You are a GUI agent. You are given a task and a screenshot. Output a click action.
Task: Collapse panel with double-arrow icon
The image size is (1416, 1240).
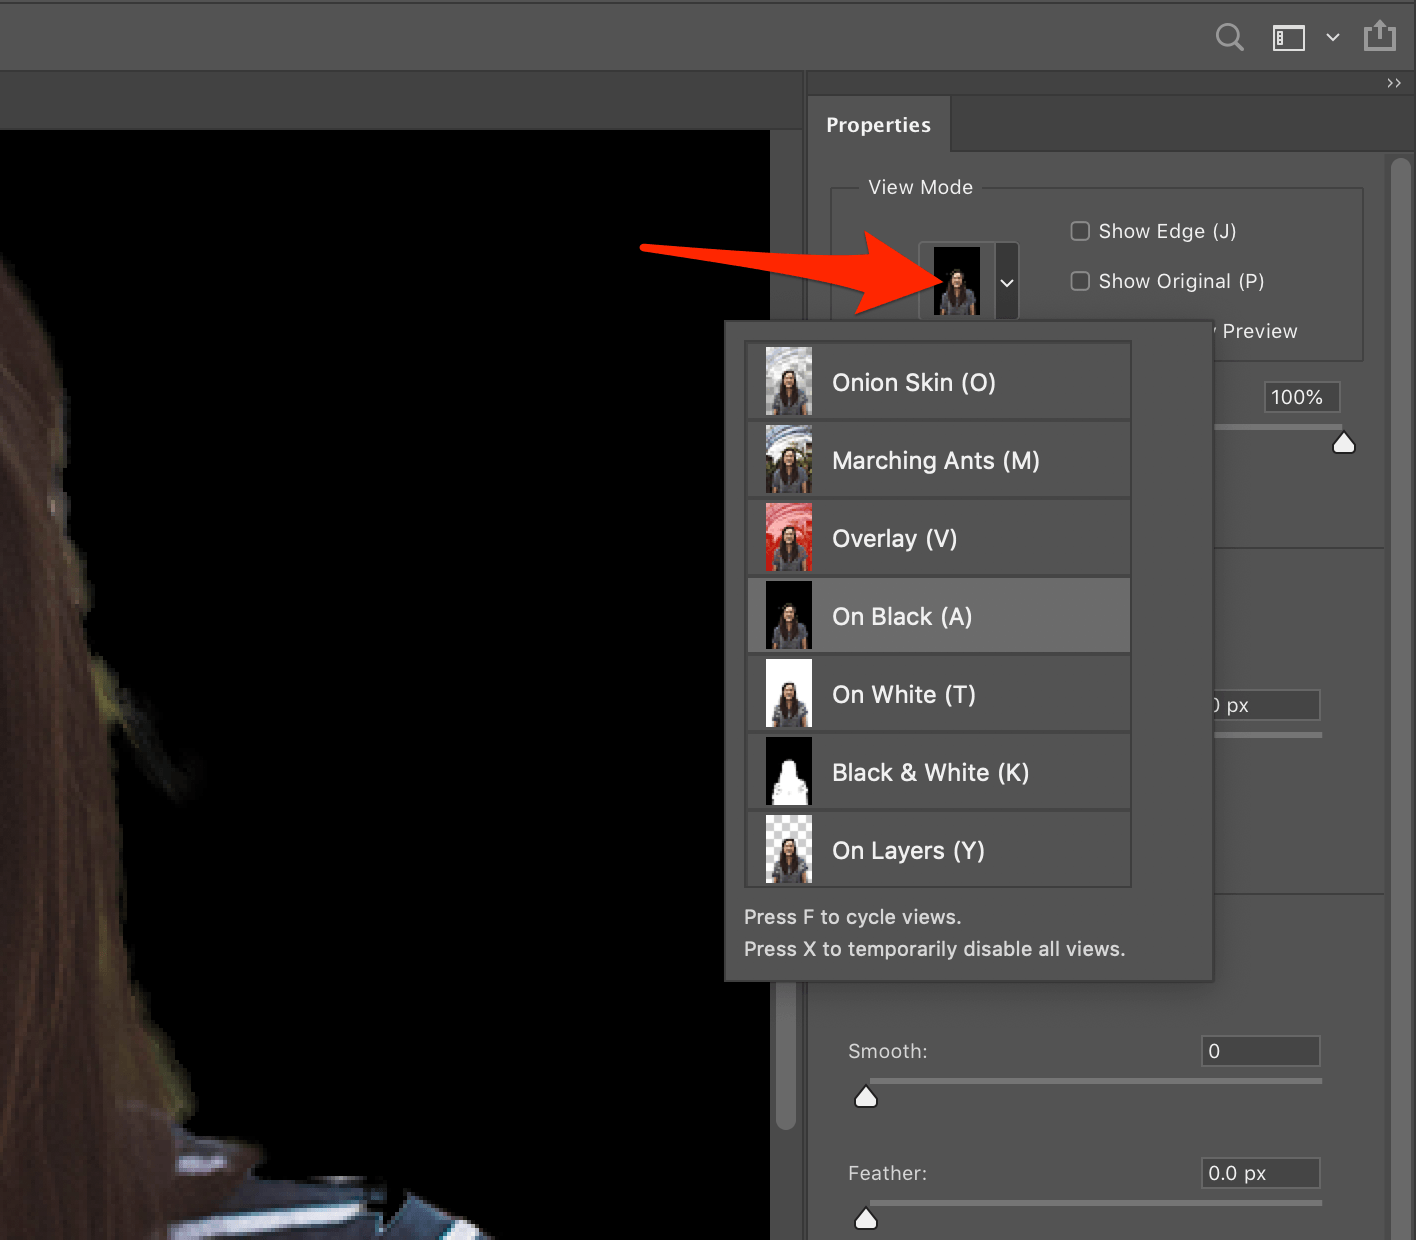coord(1394,83)
